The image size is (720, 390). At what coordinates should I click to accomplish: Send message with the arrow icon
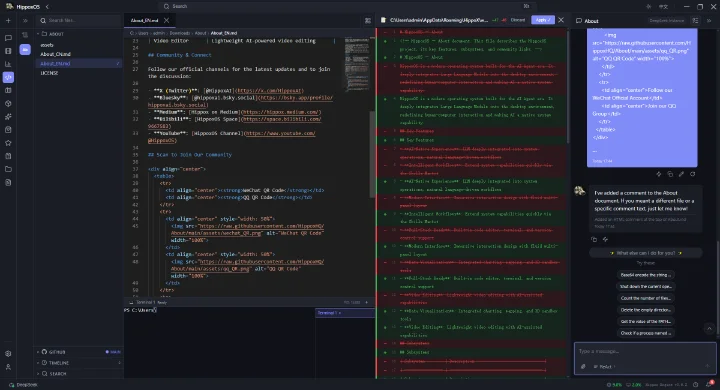coord(707,366)
